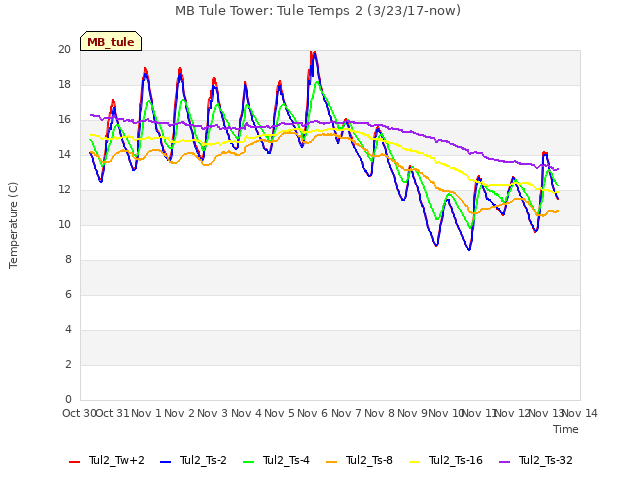Click the purple Tul2_Ts-32 legend swatch
This screenshot has height=480, width=640.
point(504,462)
